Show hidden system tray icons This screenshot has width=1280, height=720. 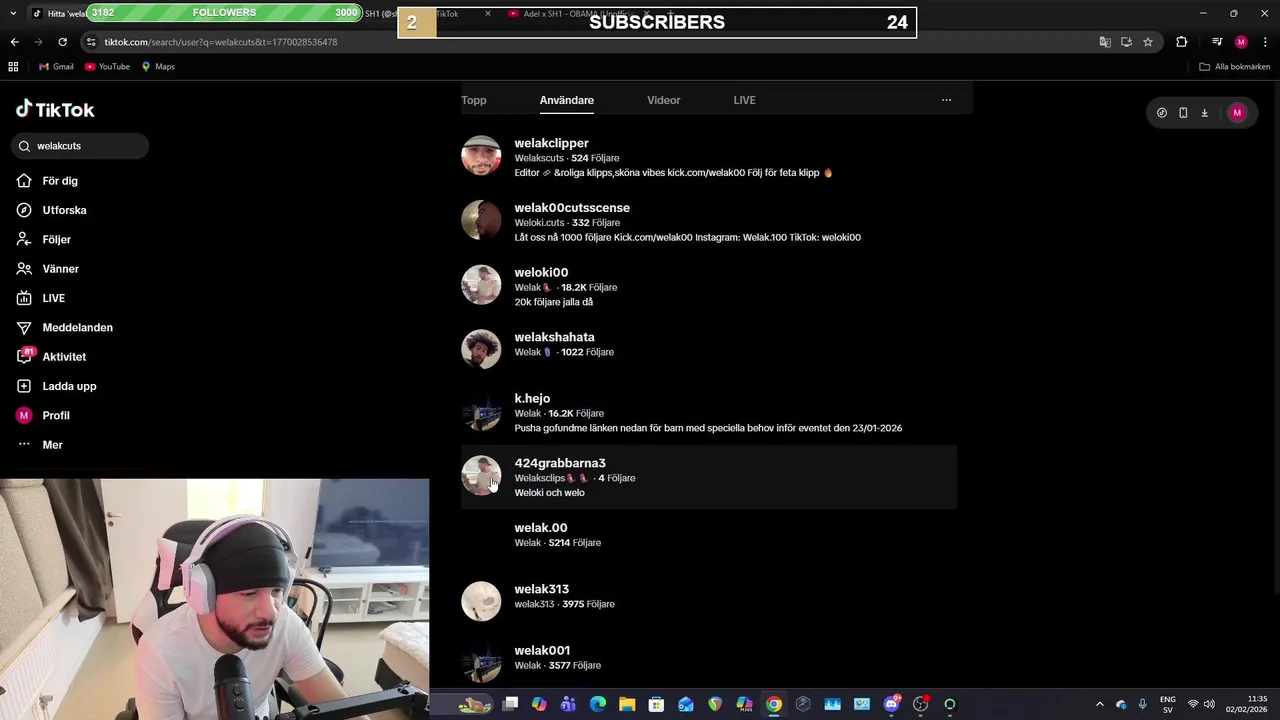point(1099,704)
